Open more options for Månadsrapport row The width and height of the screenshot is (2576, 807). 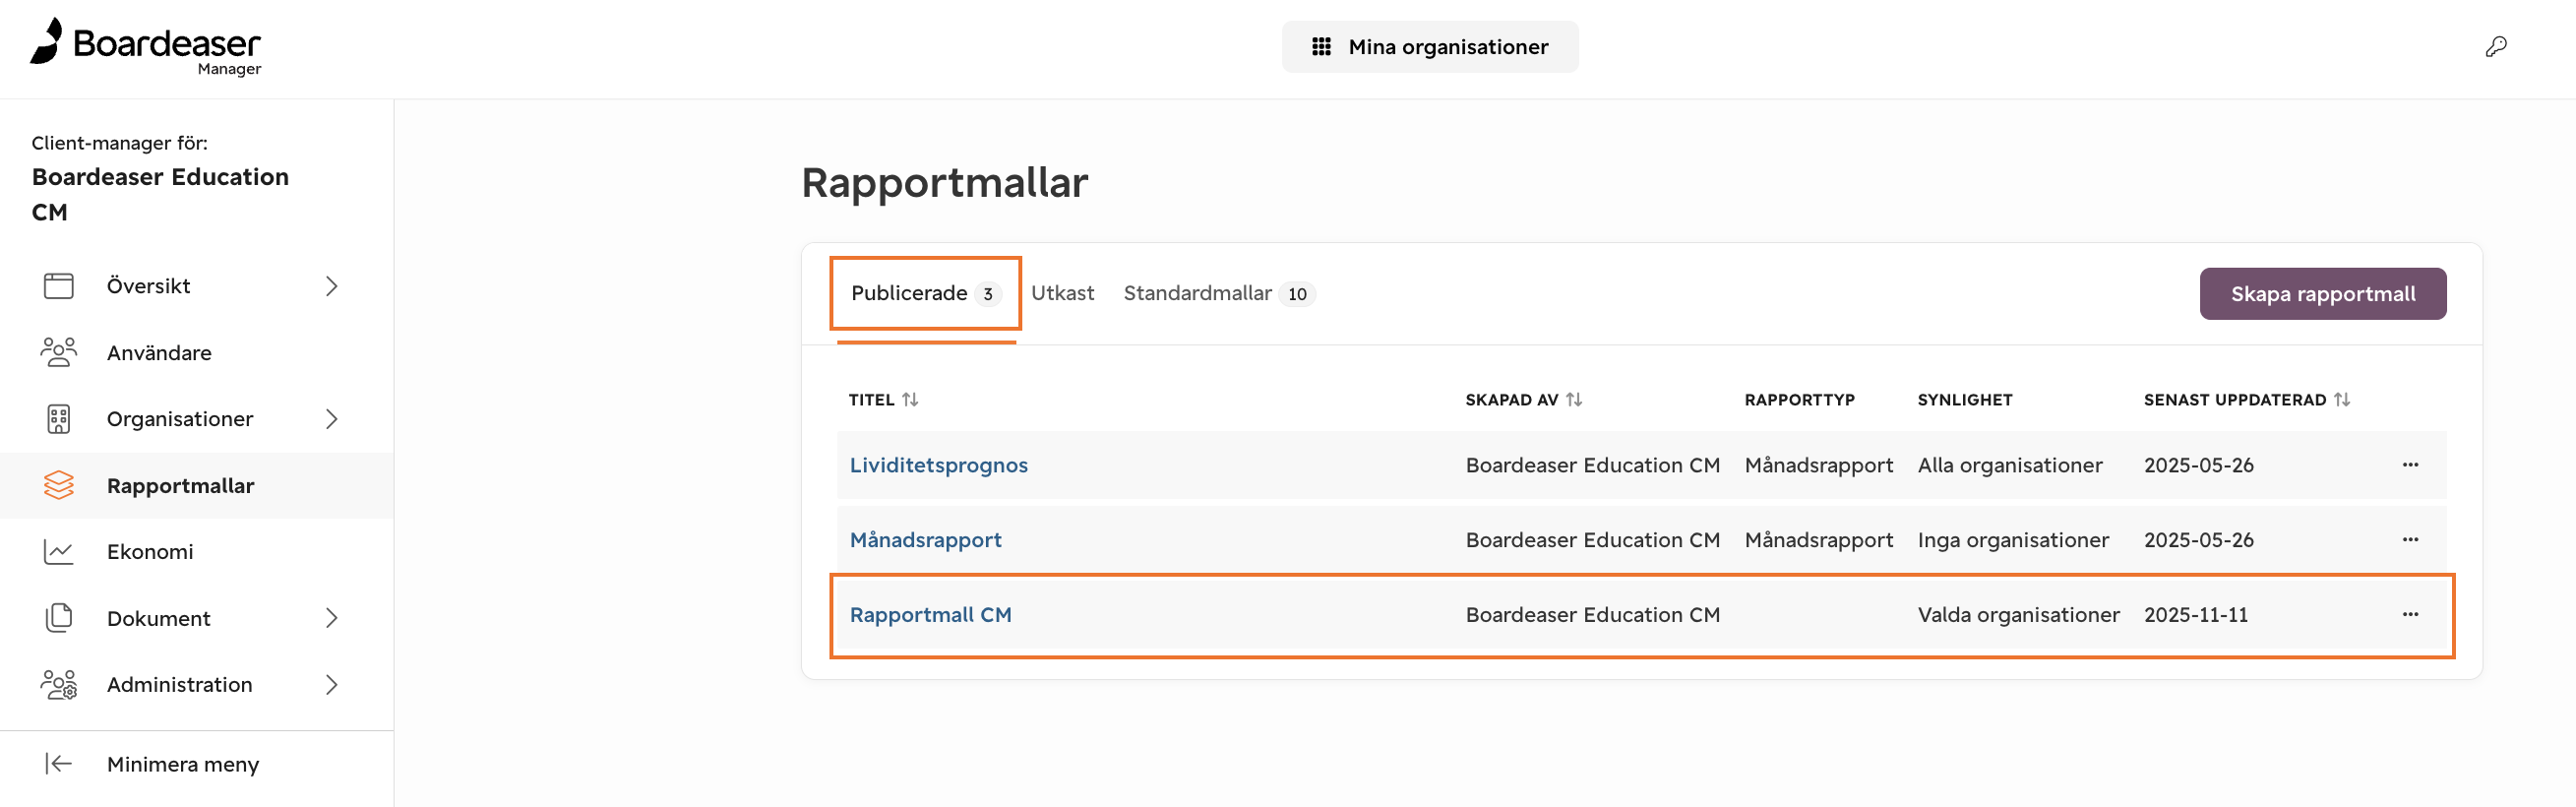point(2410,540)
